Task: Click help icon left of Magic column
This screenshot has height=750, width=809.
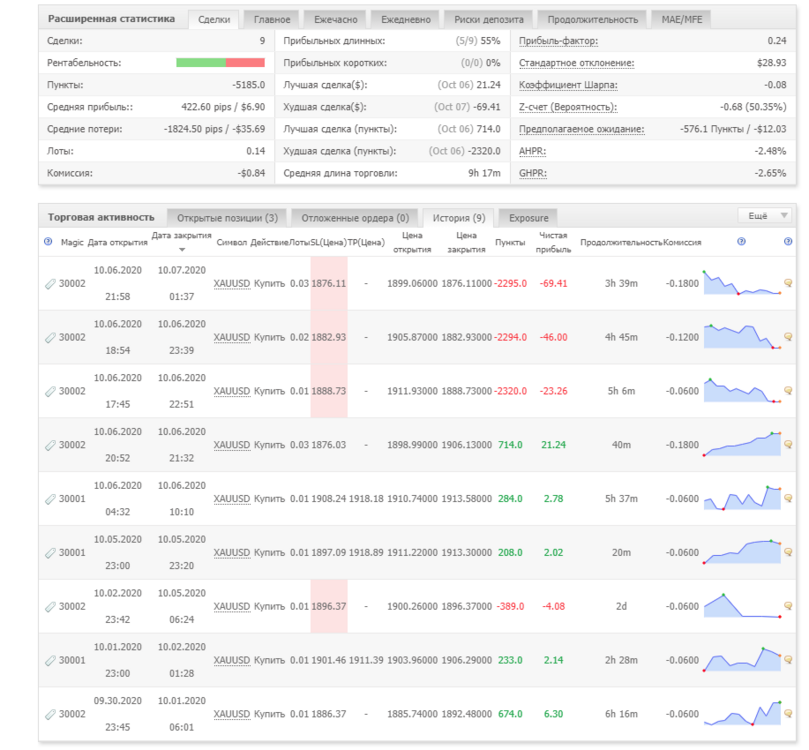Action: (48, 241)
